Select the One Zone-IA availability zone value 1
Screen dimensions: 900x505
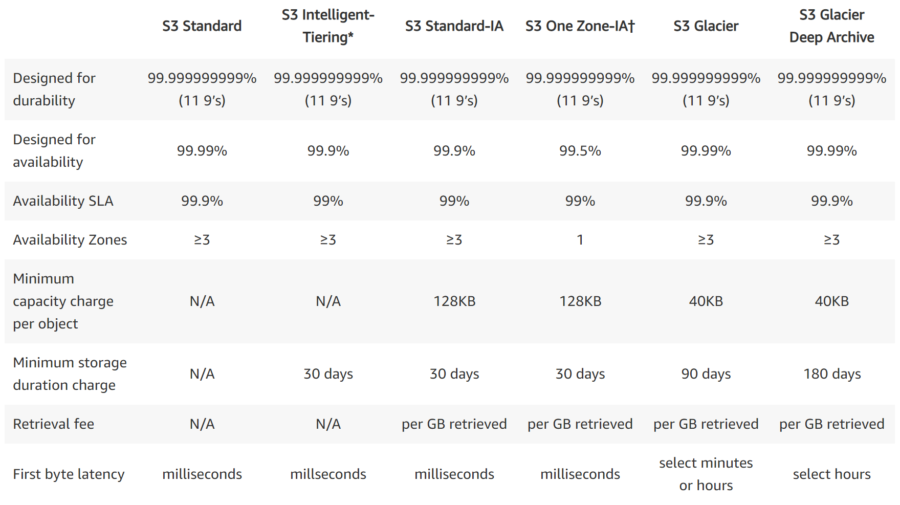tap(580, 240)
